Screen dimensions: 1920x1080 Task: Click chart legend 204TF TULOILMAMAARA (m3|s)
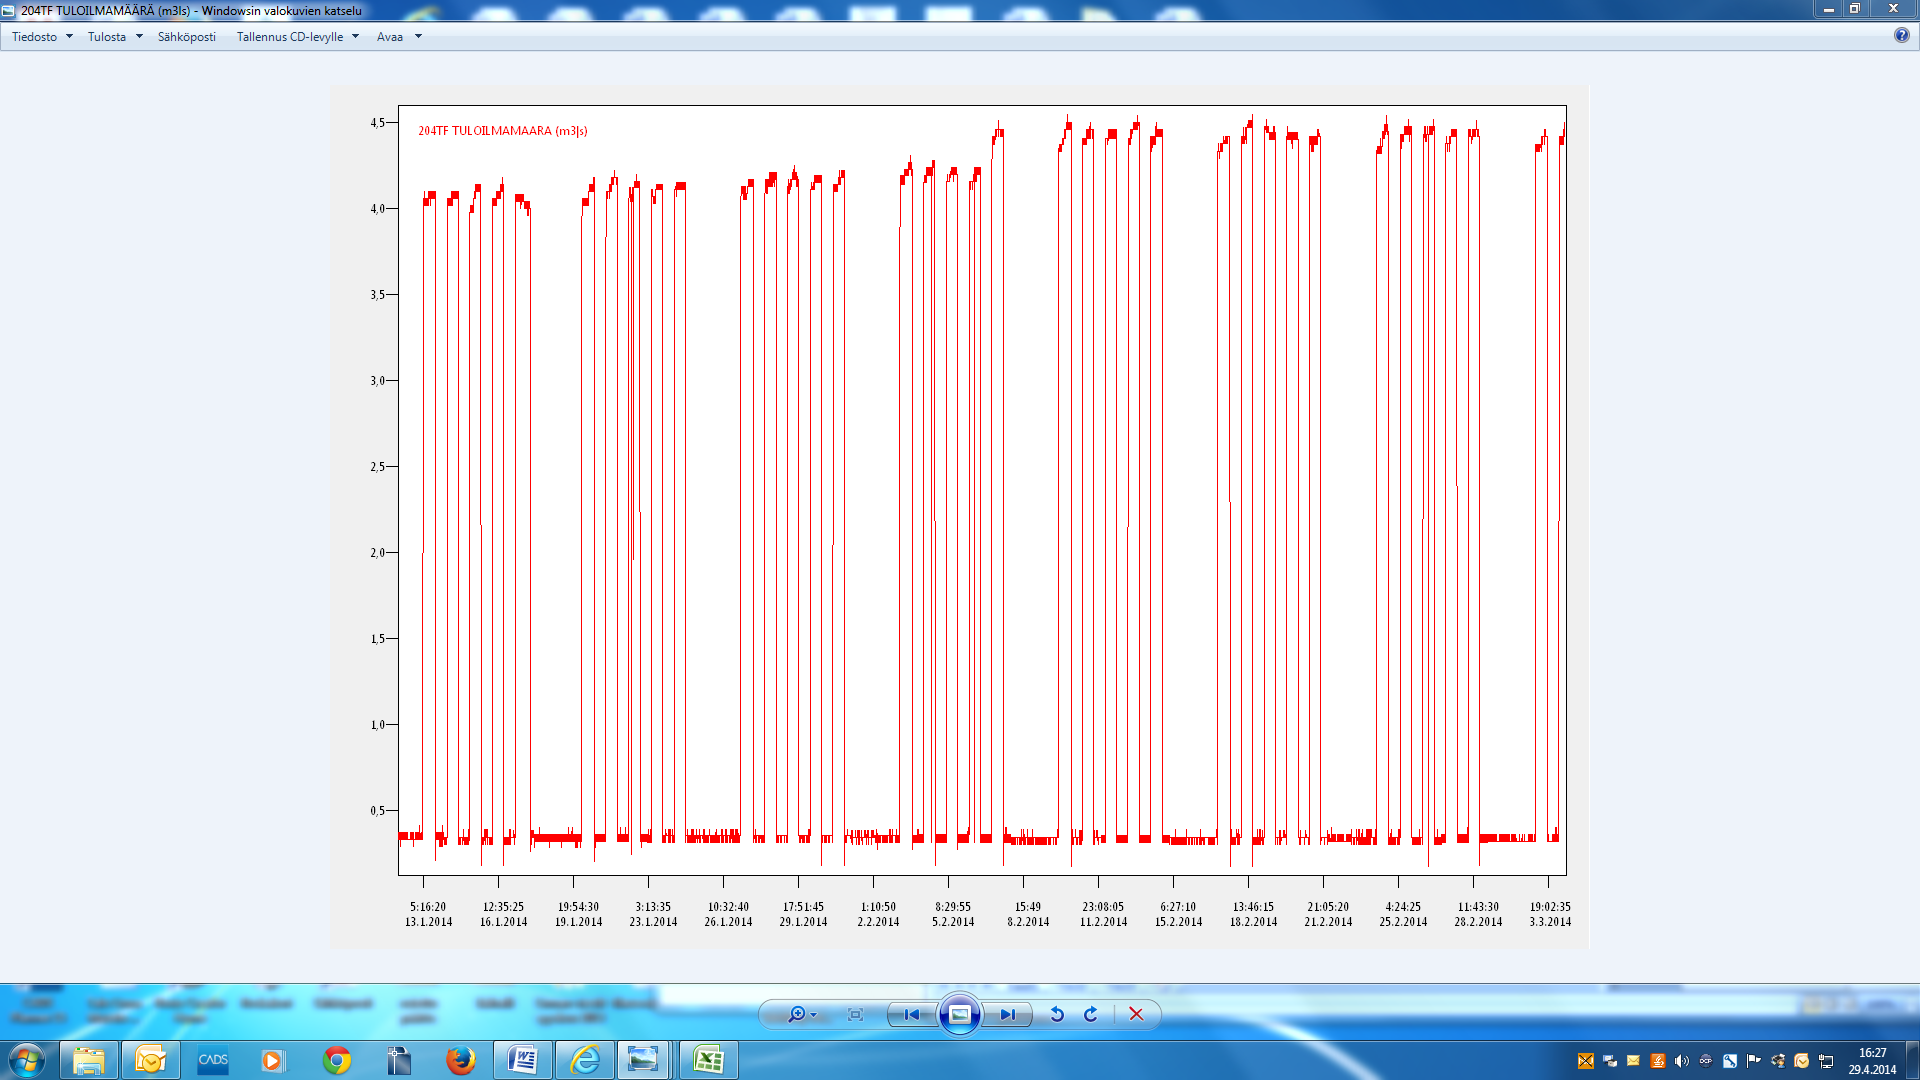(503, 131)
